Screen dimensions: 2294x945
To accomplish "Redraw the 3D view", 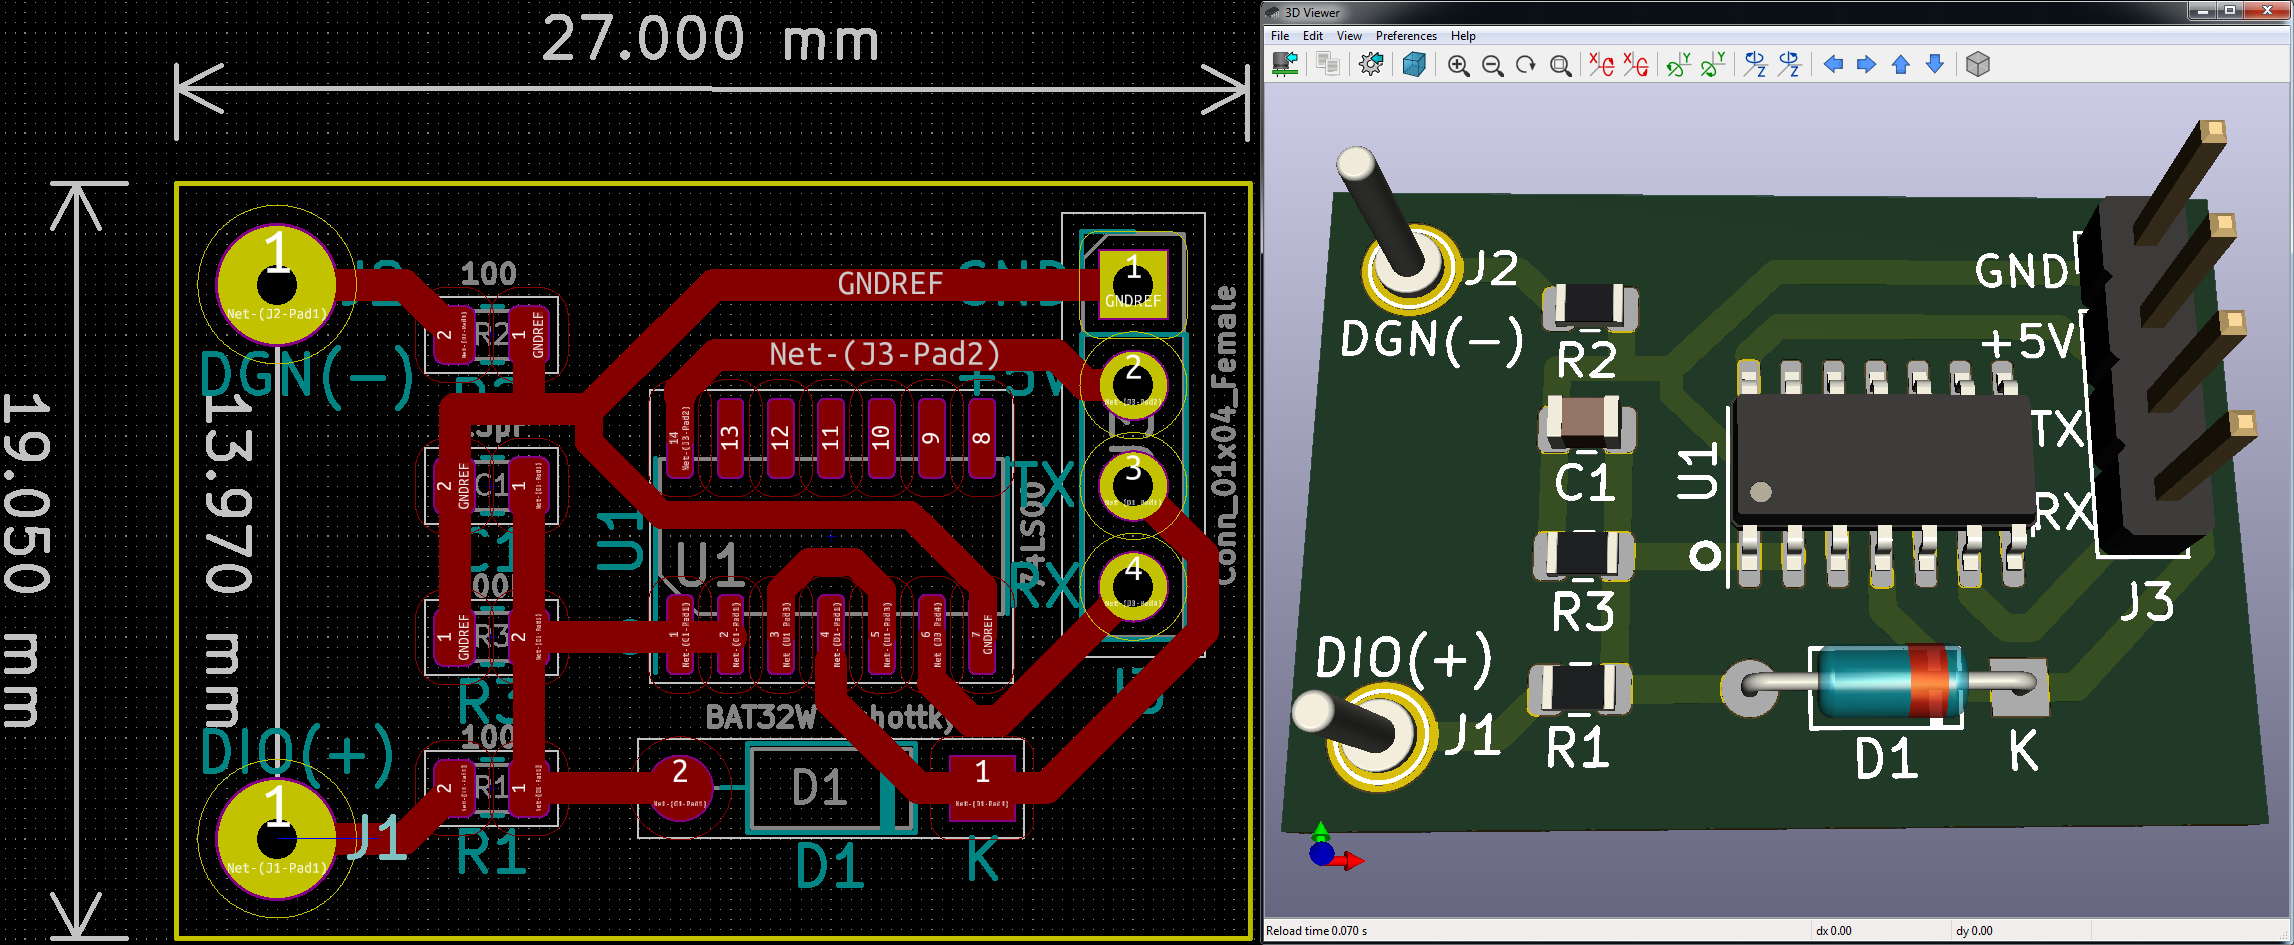I will pos(1526,66).
